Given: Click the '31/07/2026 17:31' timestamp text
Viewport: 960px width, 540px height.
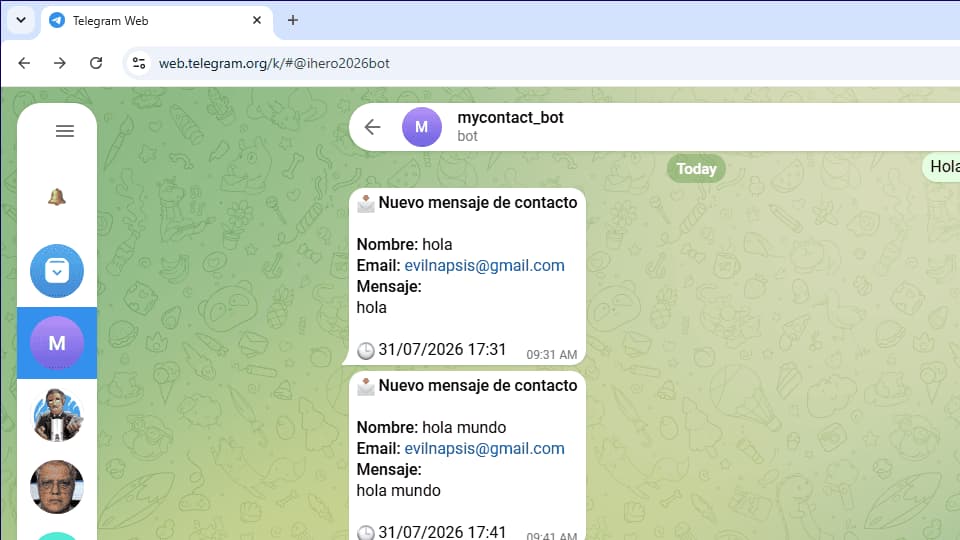Looking at the screenshot, I should 442,350.
